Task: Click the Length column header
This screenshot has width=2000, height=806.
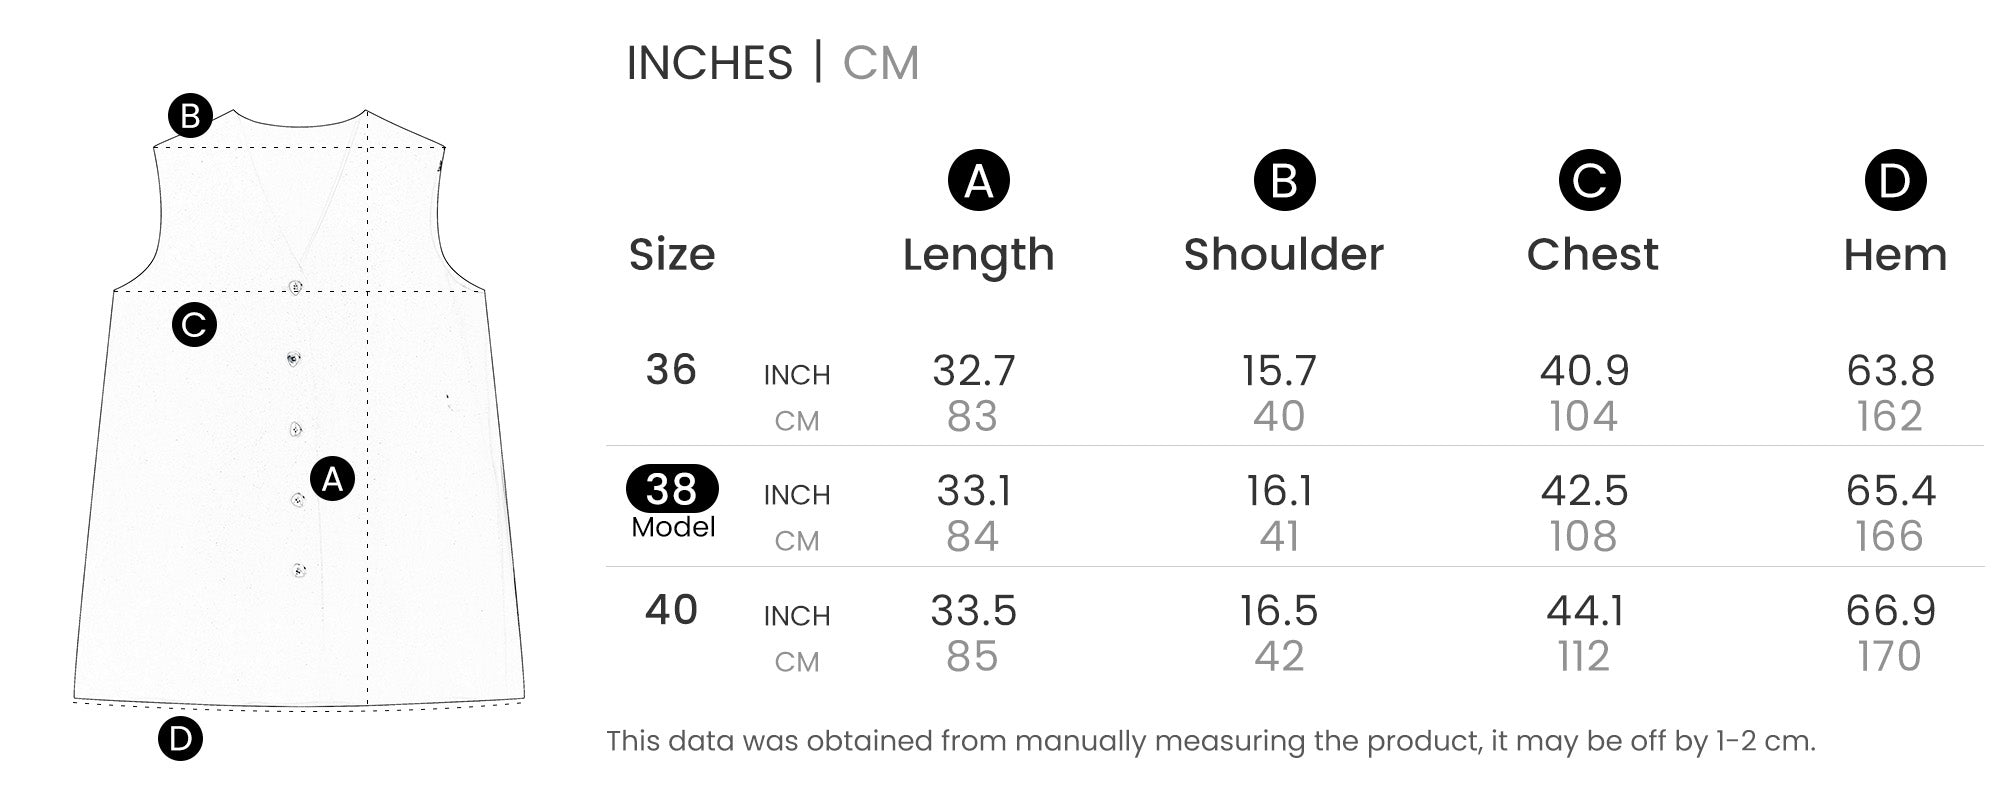Action: 978,255
